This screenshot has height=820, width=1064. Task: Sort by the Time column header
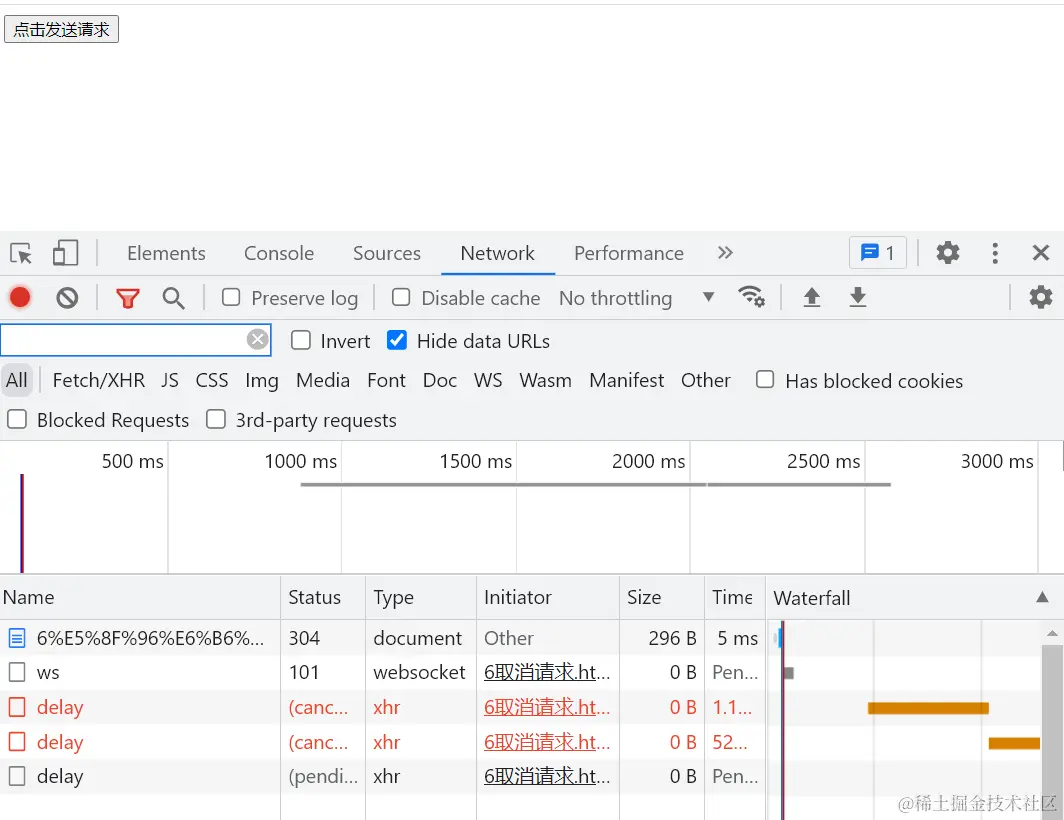735,597
